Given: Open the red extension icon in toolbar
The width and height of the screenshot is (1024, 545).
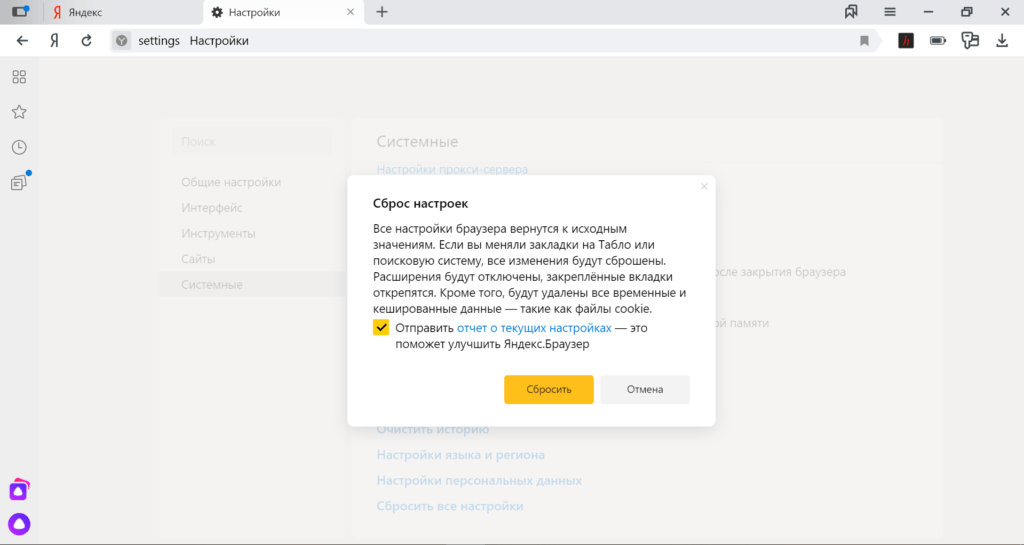Looking at the screenshot, I should pyautogui.click(x=906, y=40).
